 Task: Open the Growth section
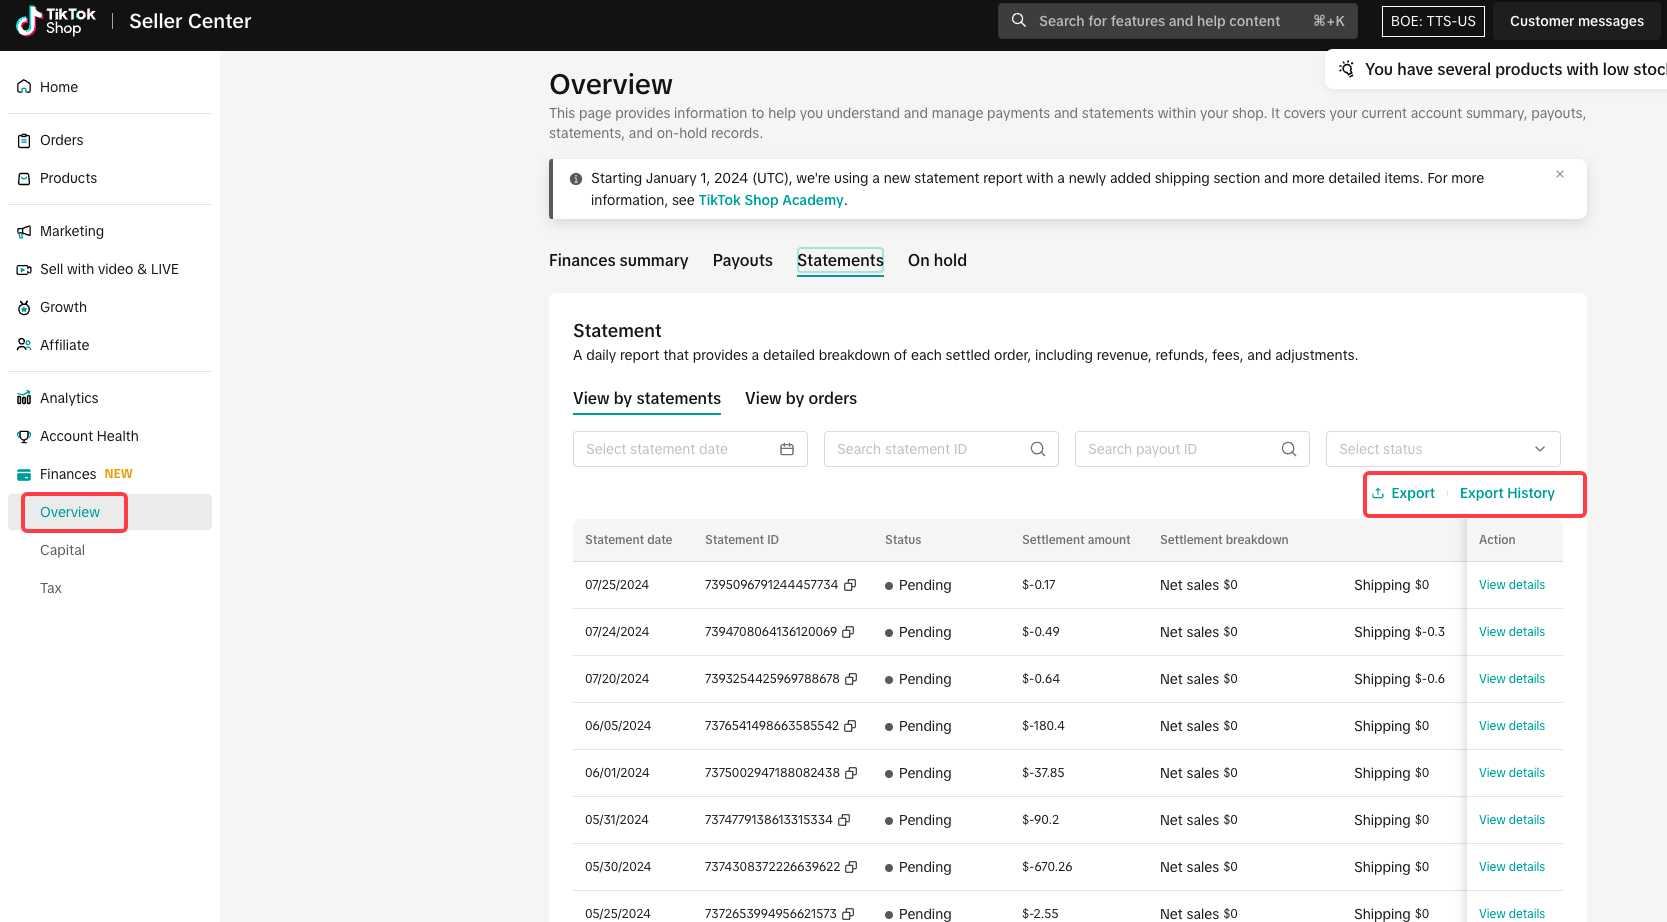point(63,307)
